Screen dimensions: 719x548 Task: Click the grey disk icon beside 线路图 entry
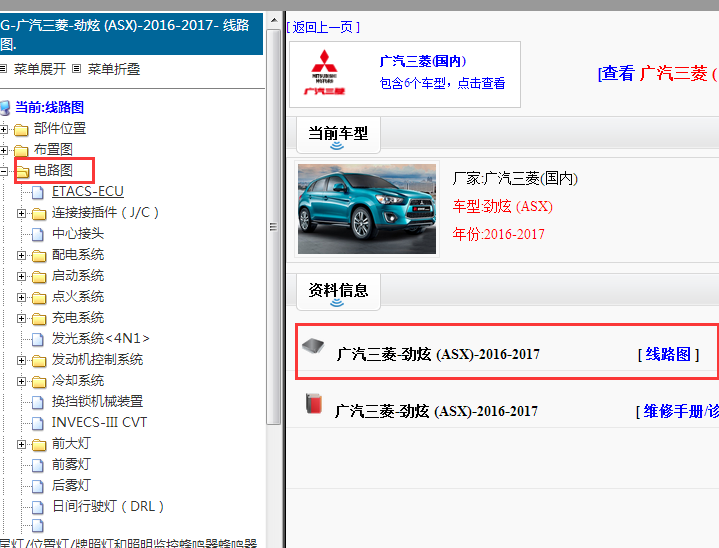coord(313,346)
